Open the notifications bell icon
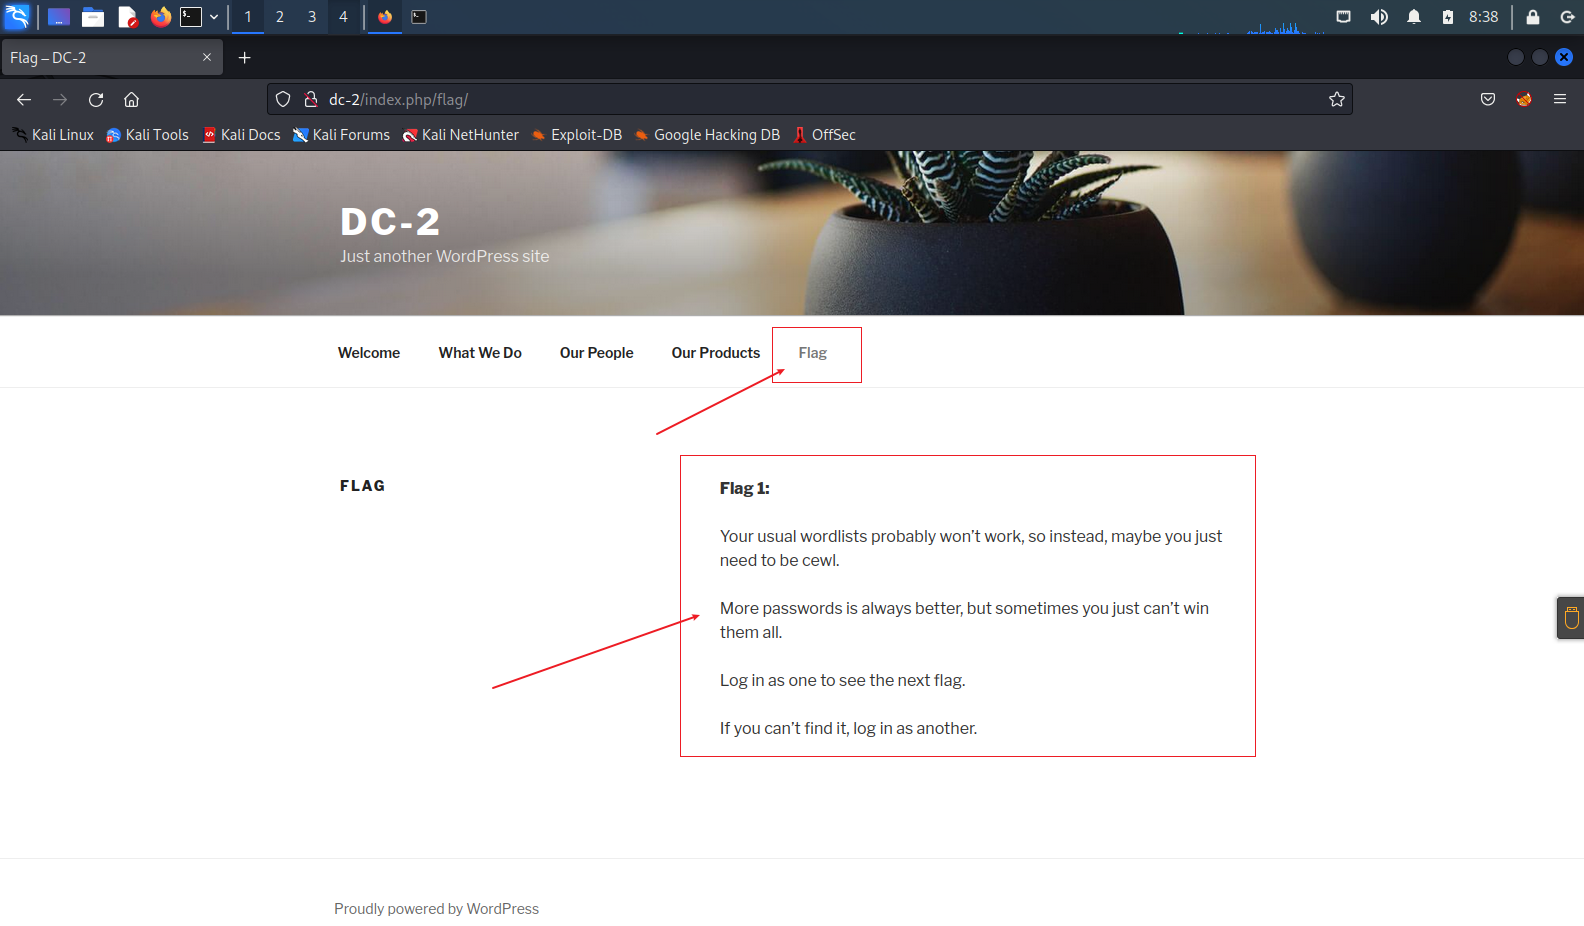The height and width of the screenshot is (926, 1584). [1414, 16]
